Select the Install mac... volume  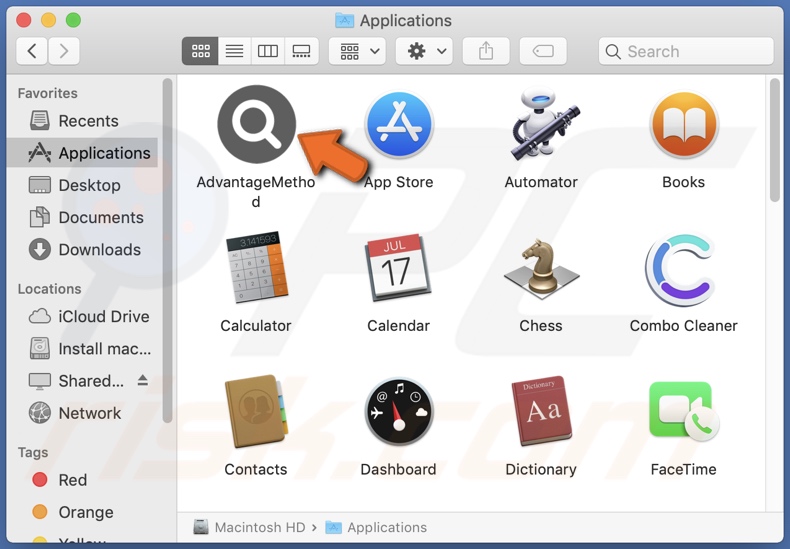click(x=83, y=349)
